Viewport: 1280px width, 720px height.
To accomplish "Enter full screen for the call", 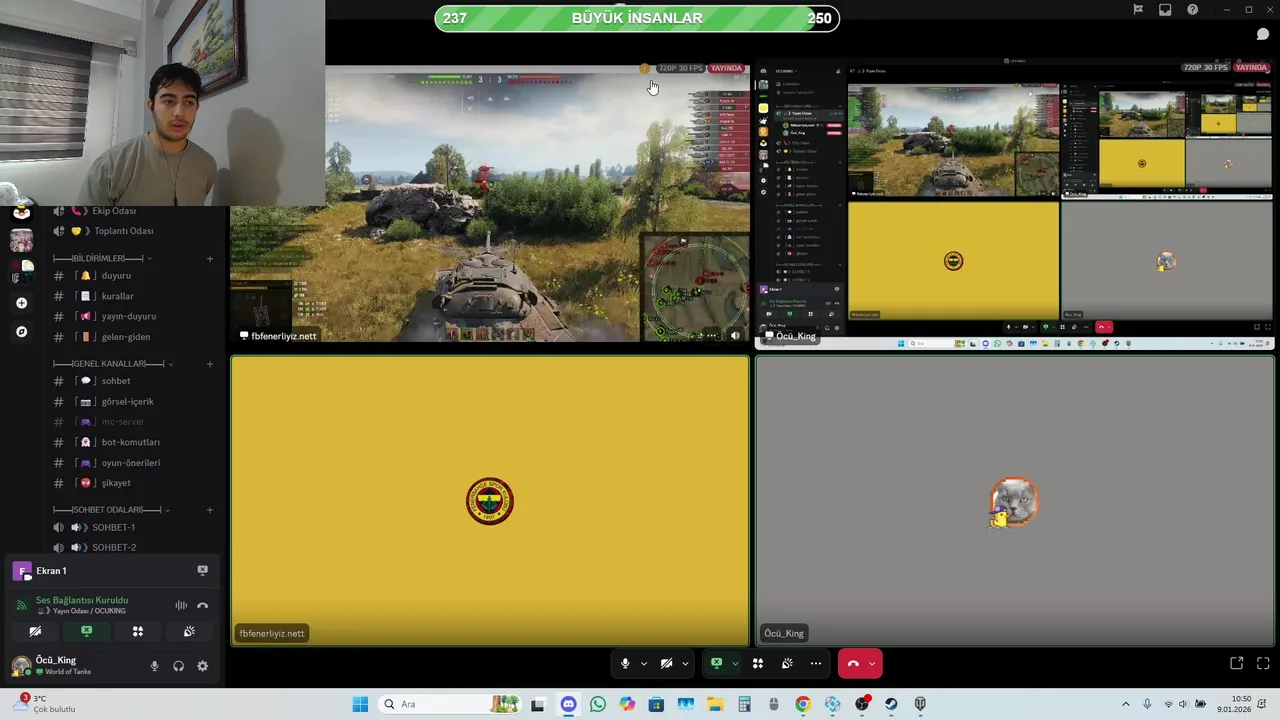I will (x=1262, y=663).
